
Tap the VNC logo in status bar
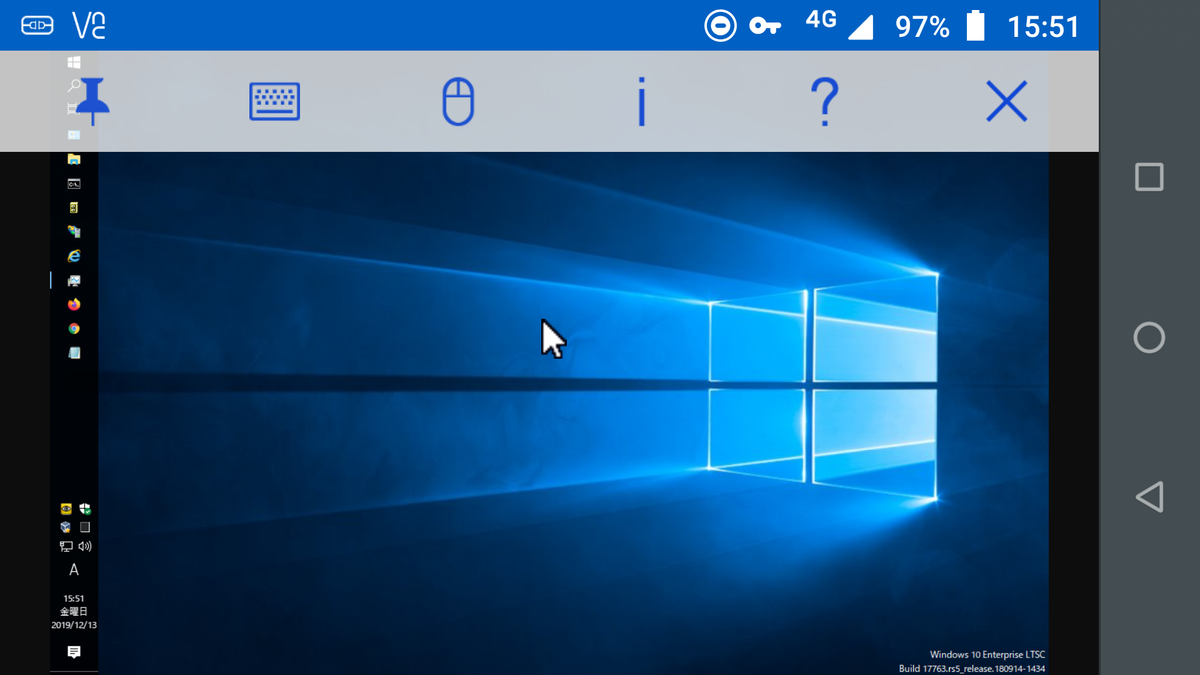pos(89,25)
